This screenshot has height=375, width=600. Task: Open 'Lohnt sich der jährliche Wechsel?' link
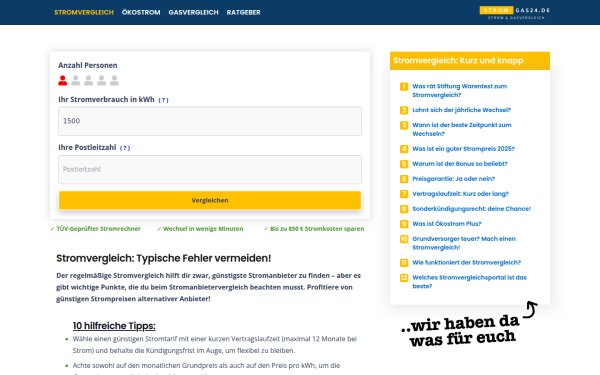pos(461,110)
